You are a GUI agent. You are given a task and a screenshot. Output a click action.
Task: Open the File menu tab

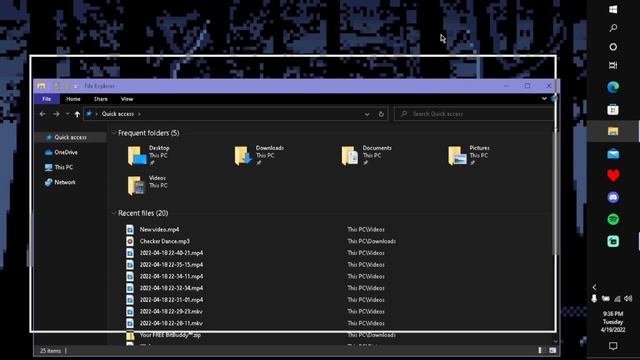tap(47, 99)
